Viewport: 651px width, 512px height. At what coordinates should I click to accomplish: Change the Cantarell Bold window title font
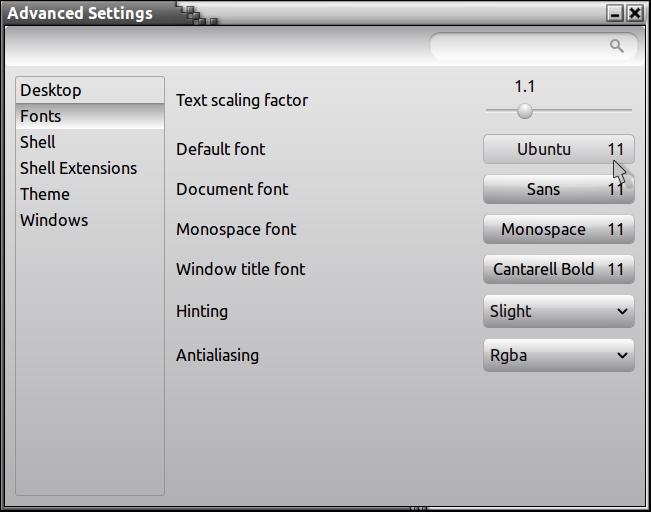[558, 269]
